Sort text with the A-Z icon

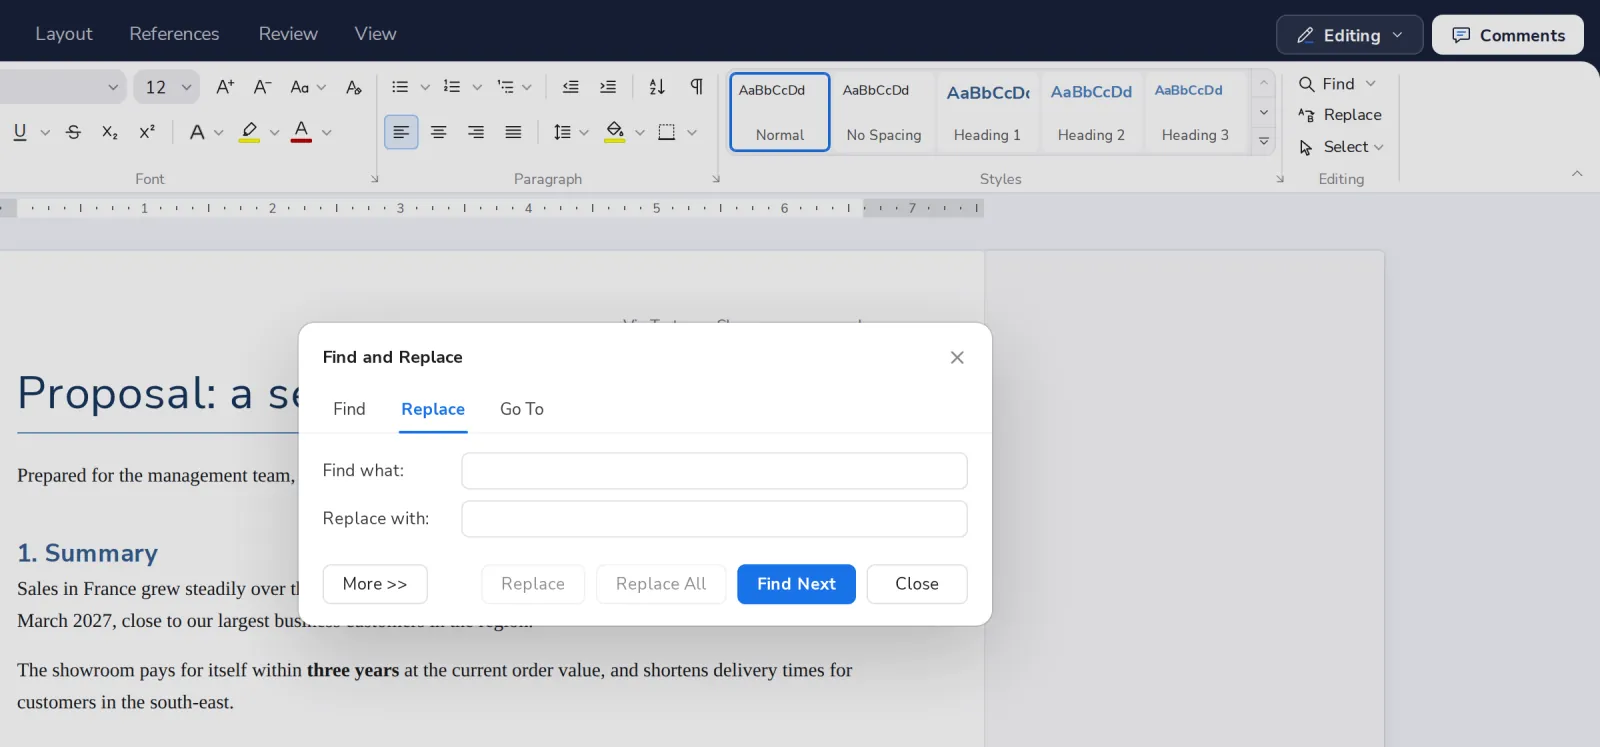tap(657, 87)
